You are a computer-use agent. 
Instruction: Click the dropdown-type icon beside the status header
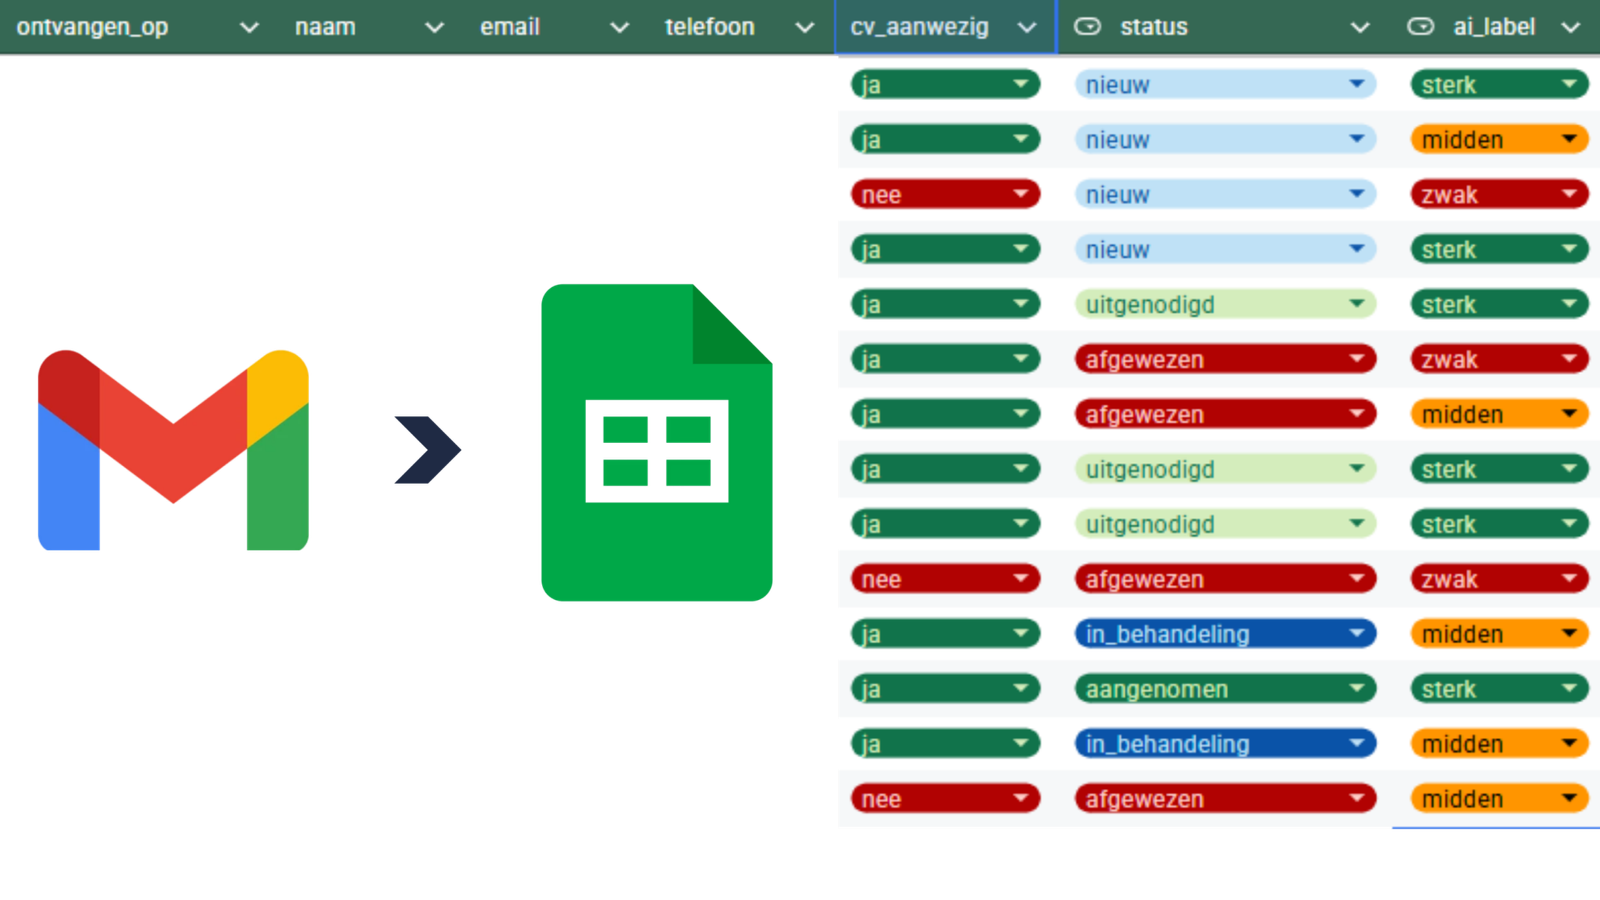pyautogui.click(x=1087, y=27)
